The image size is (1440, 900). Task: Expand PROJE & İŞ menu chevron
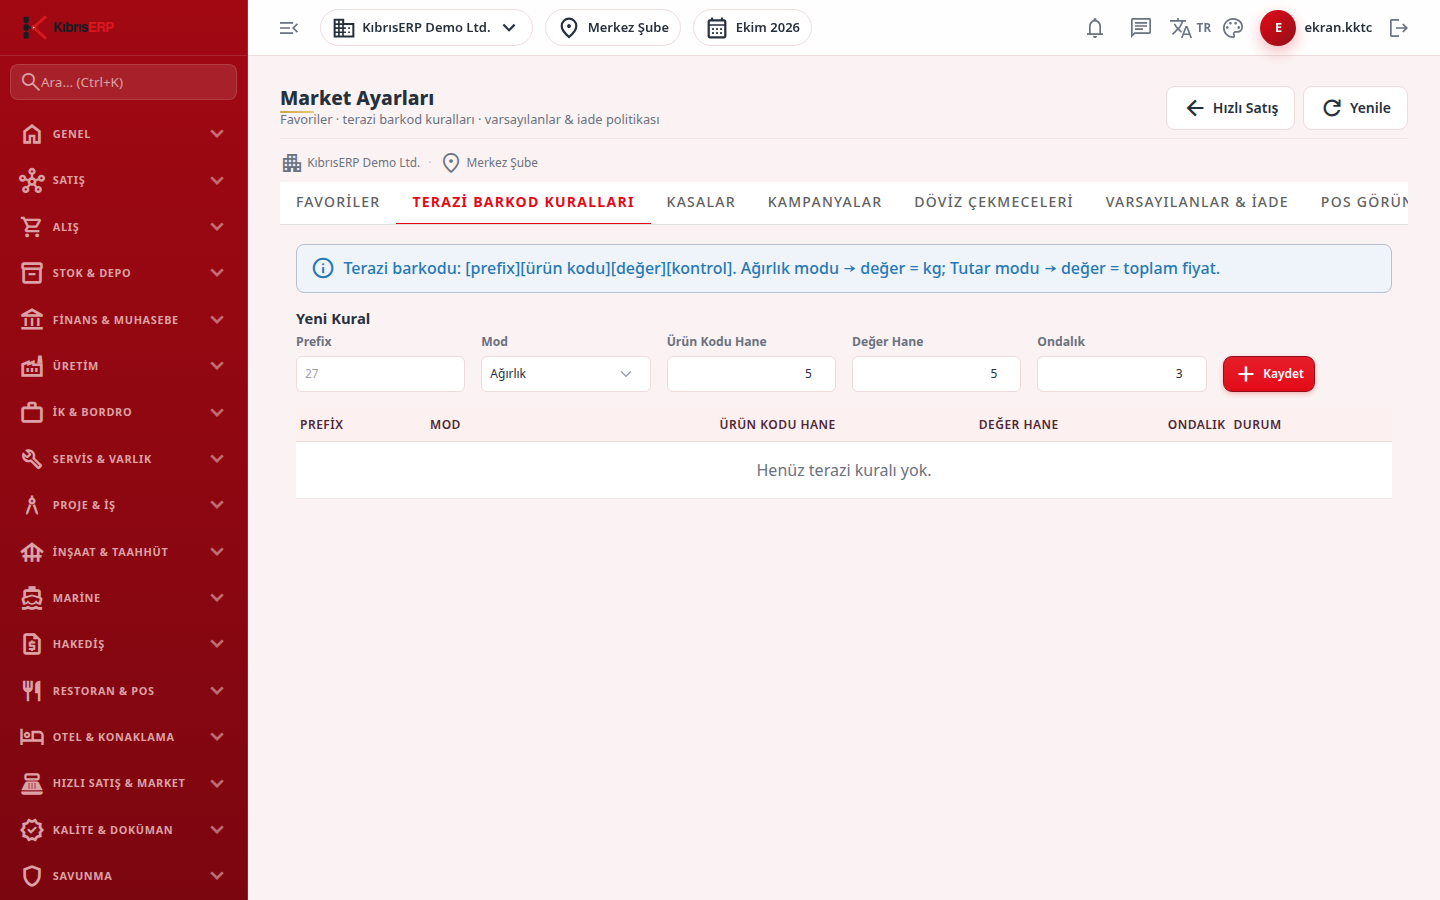(x=217, y=505)
